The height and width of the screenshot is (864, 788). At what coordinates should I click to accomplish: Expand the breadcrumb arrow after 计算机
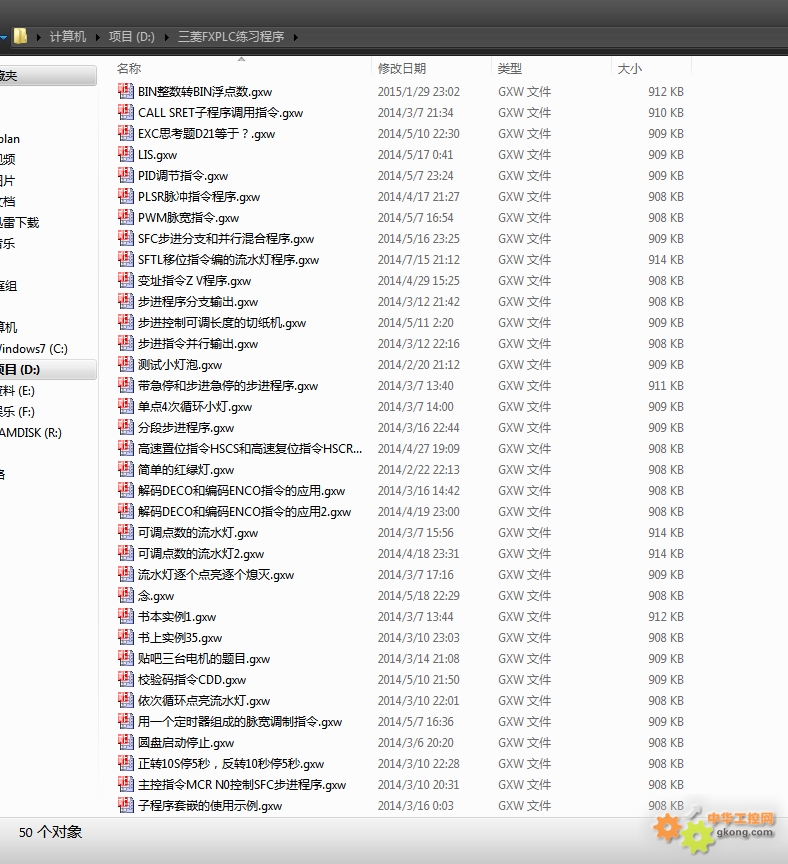(x=98, y=37)
